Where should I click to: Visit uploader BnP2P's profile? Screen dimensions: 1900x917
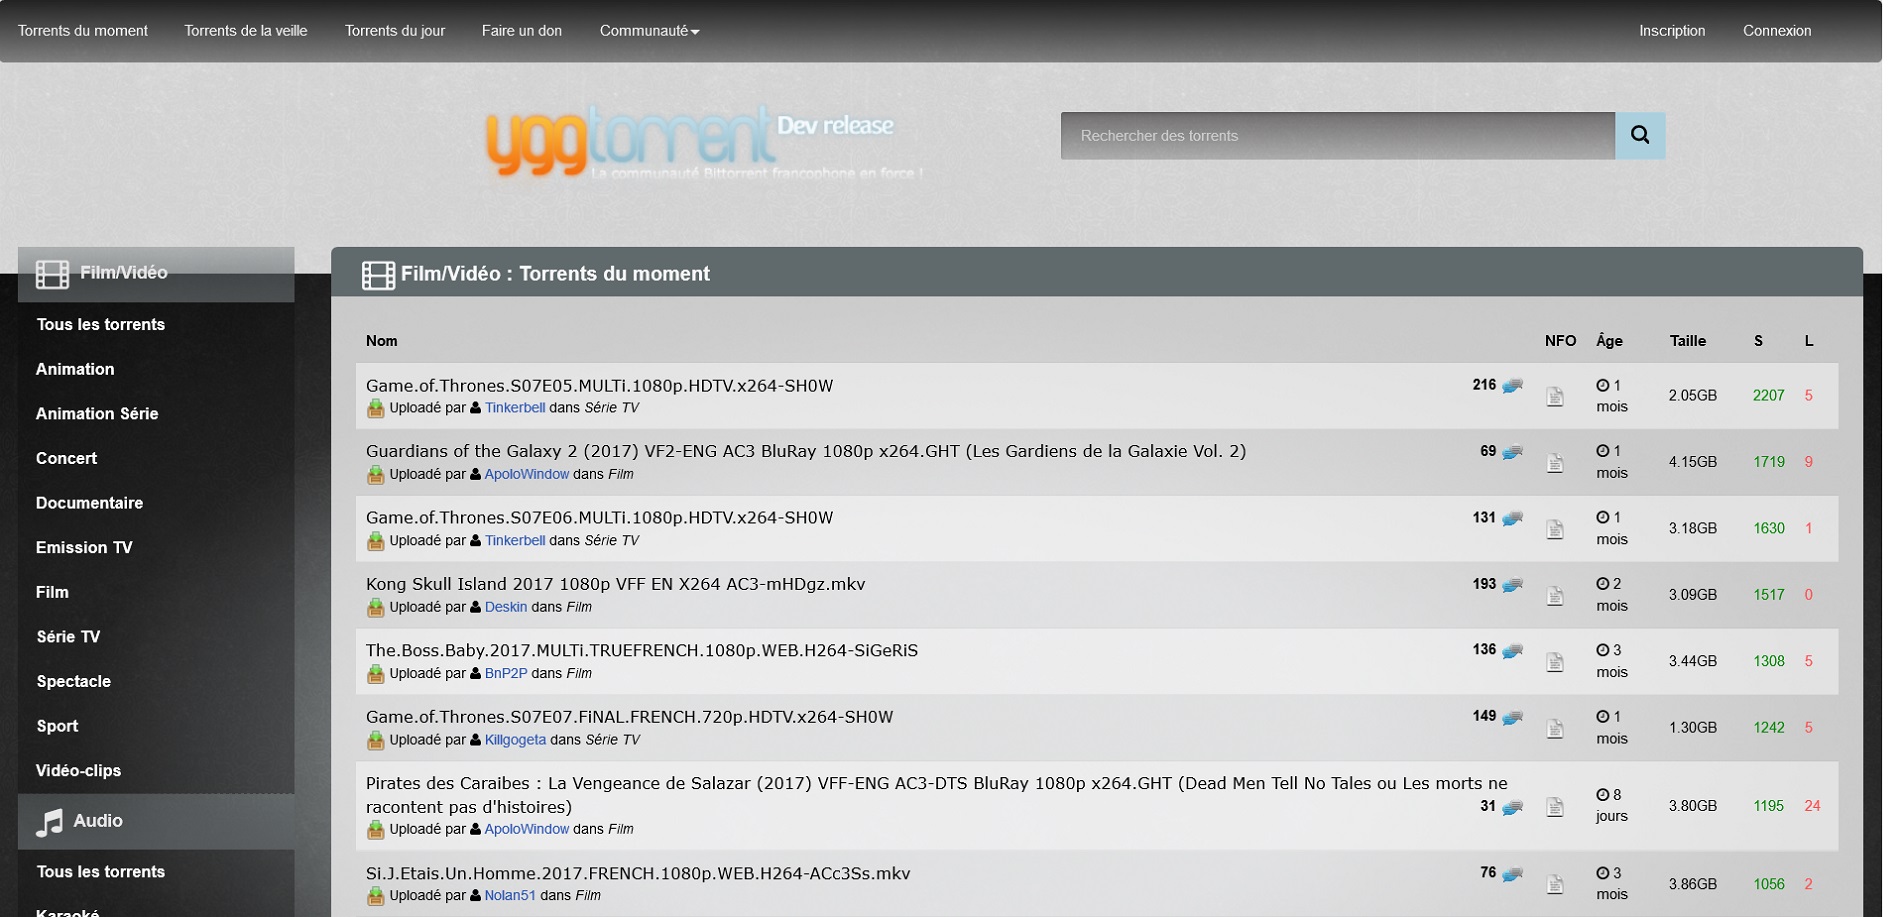[506, 674]
